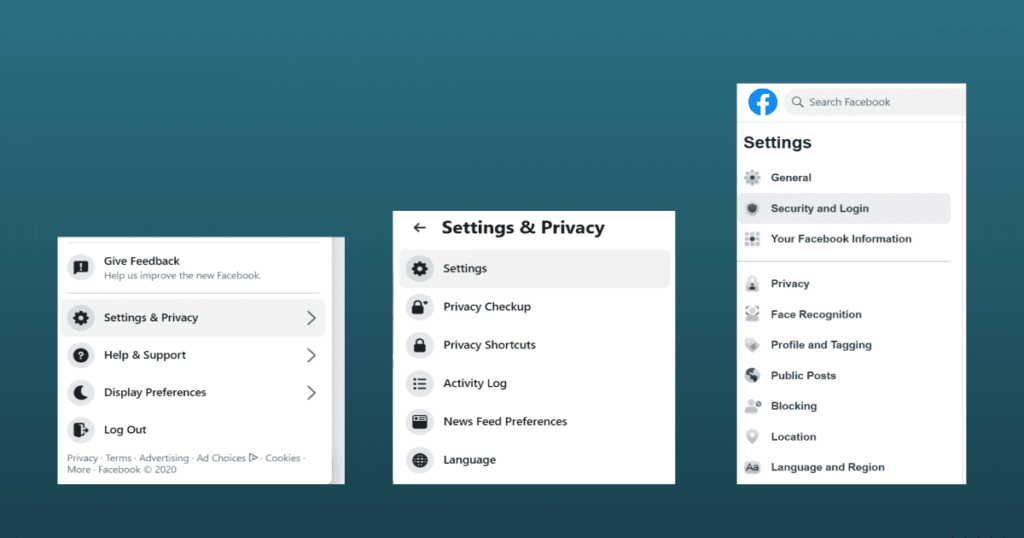Select Blocking in Settings sidebar
Viewport: 1024px width, 538px height.
(844, 406)
